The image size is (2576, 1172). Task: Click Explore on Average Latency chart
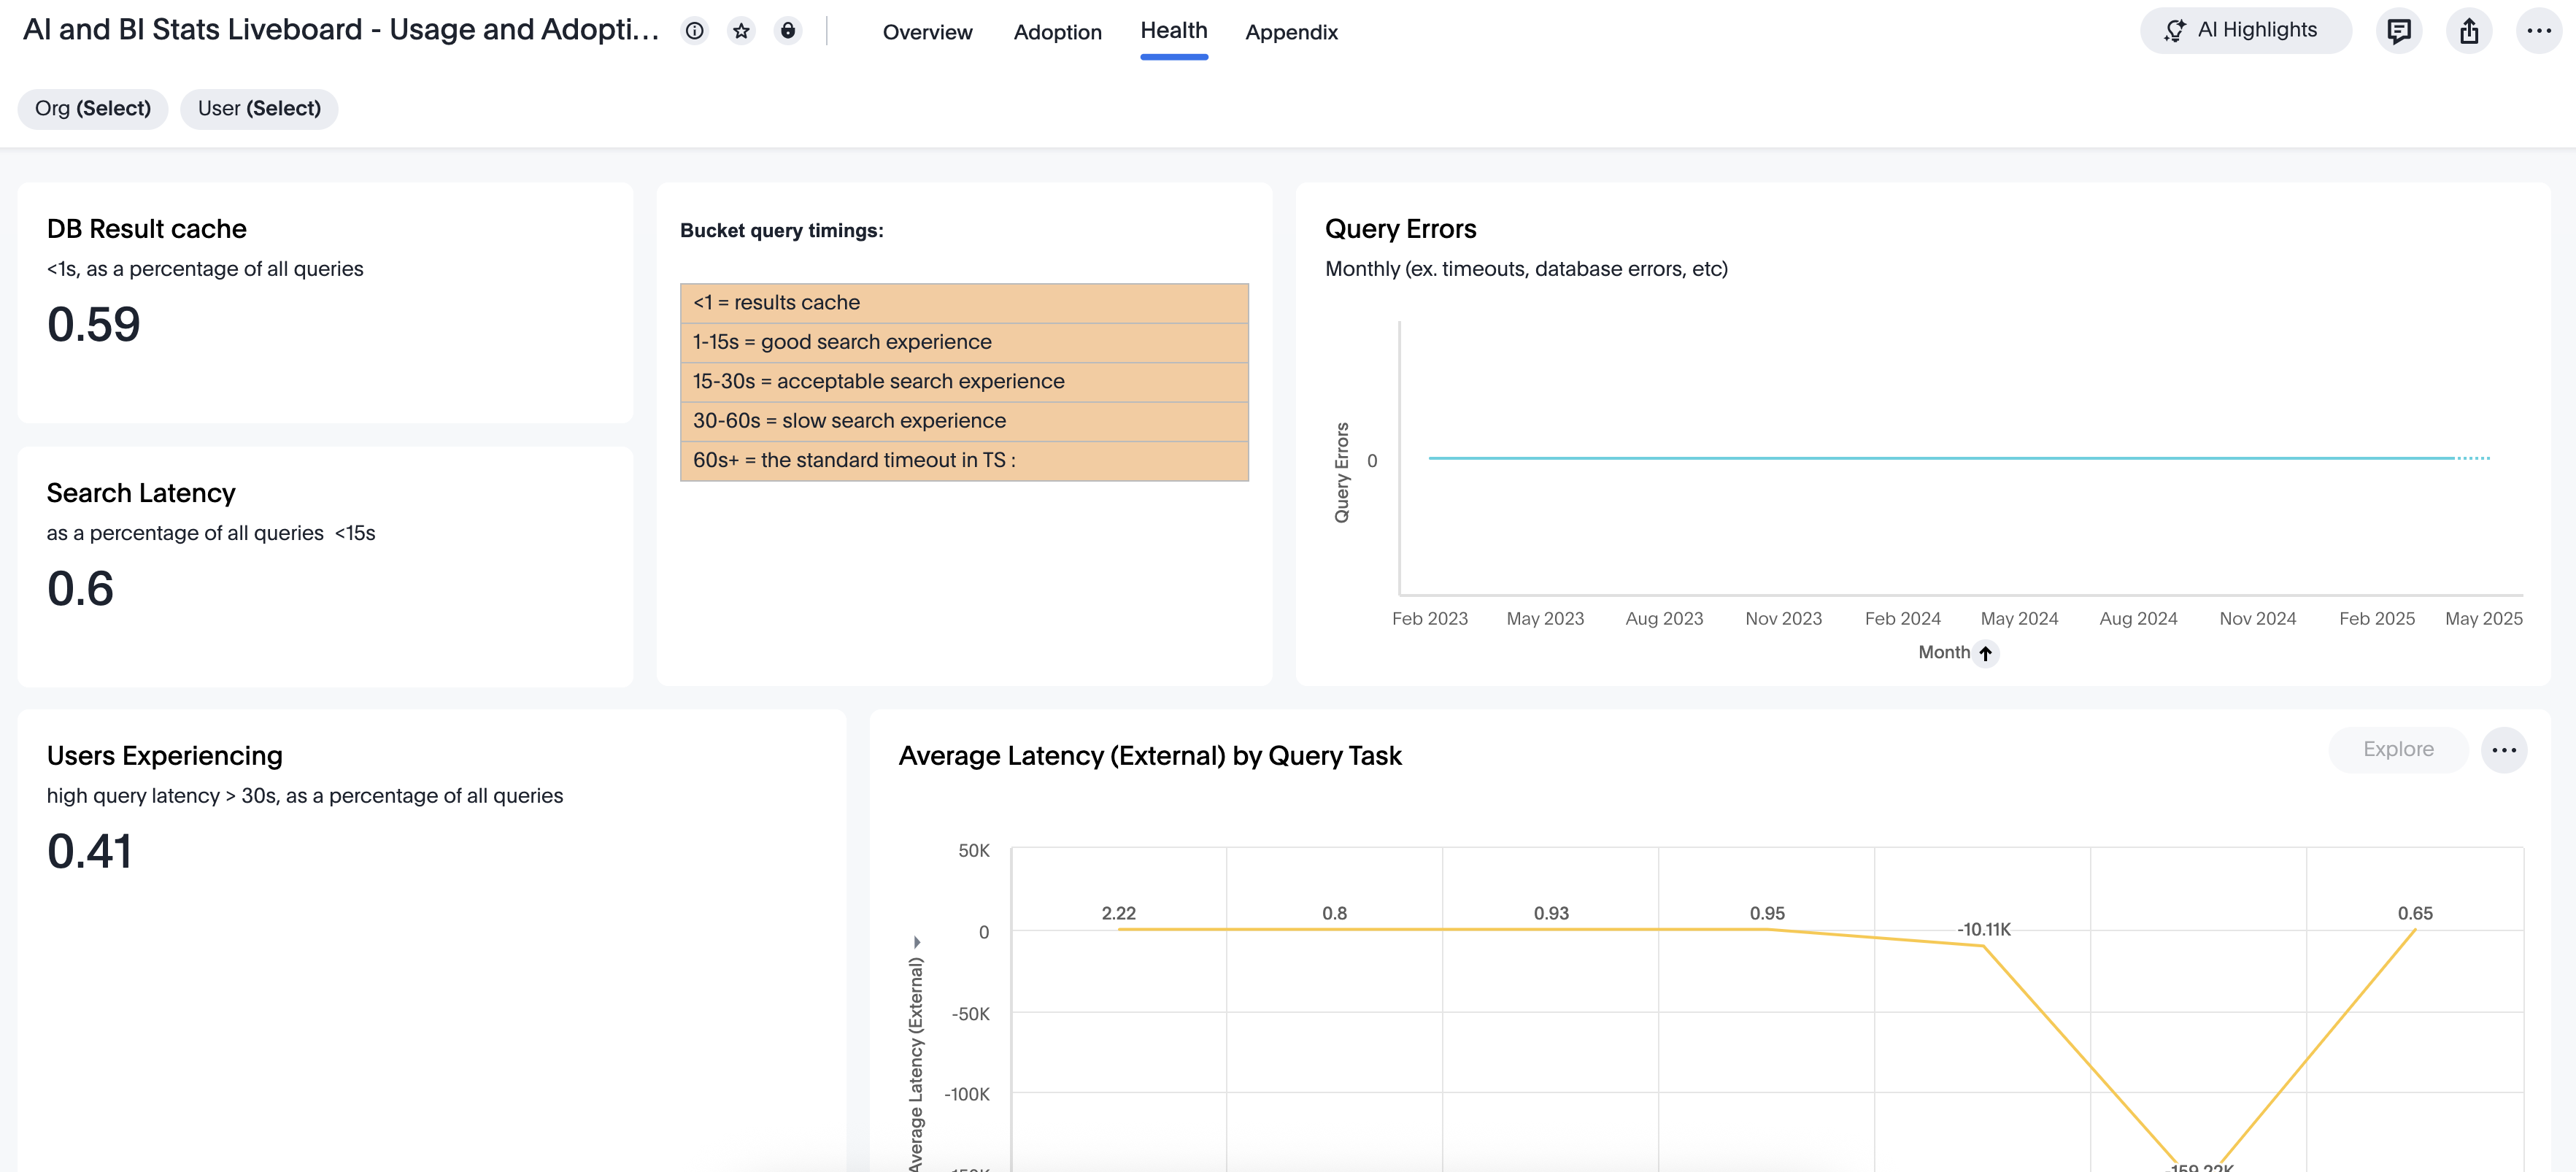(2398, 749)
